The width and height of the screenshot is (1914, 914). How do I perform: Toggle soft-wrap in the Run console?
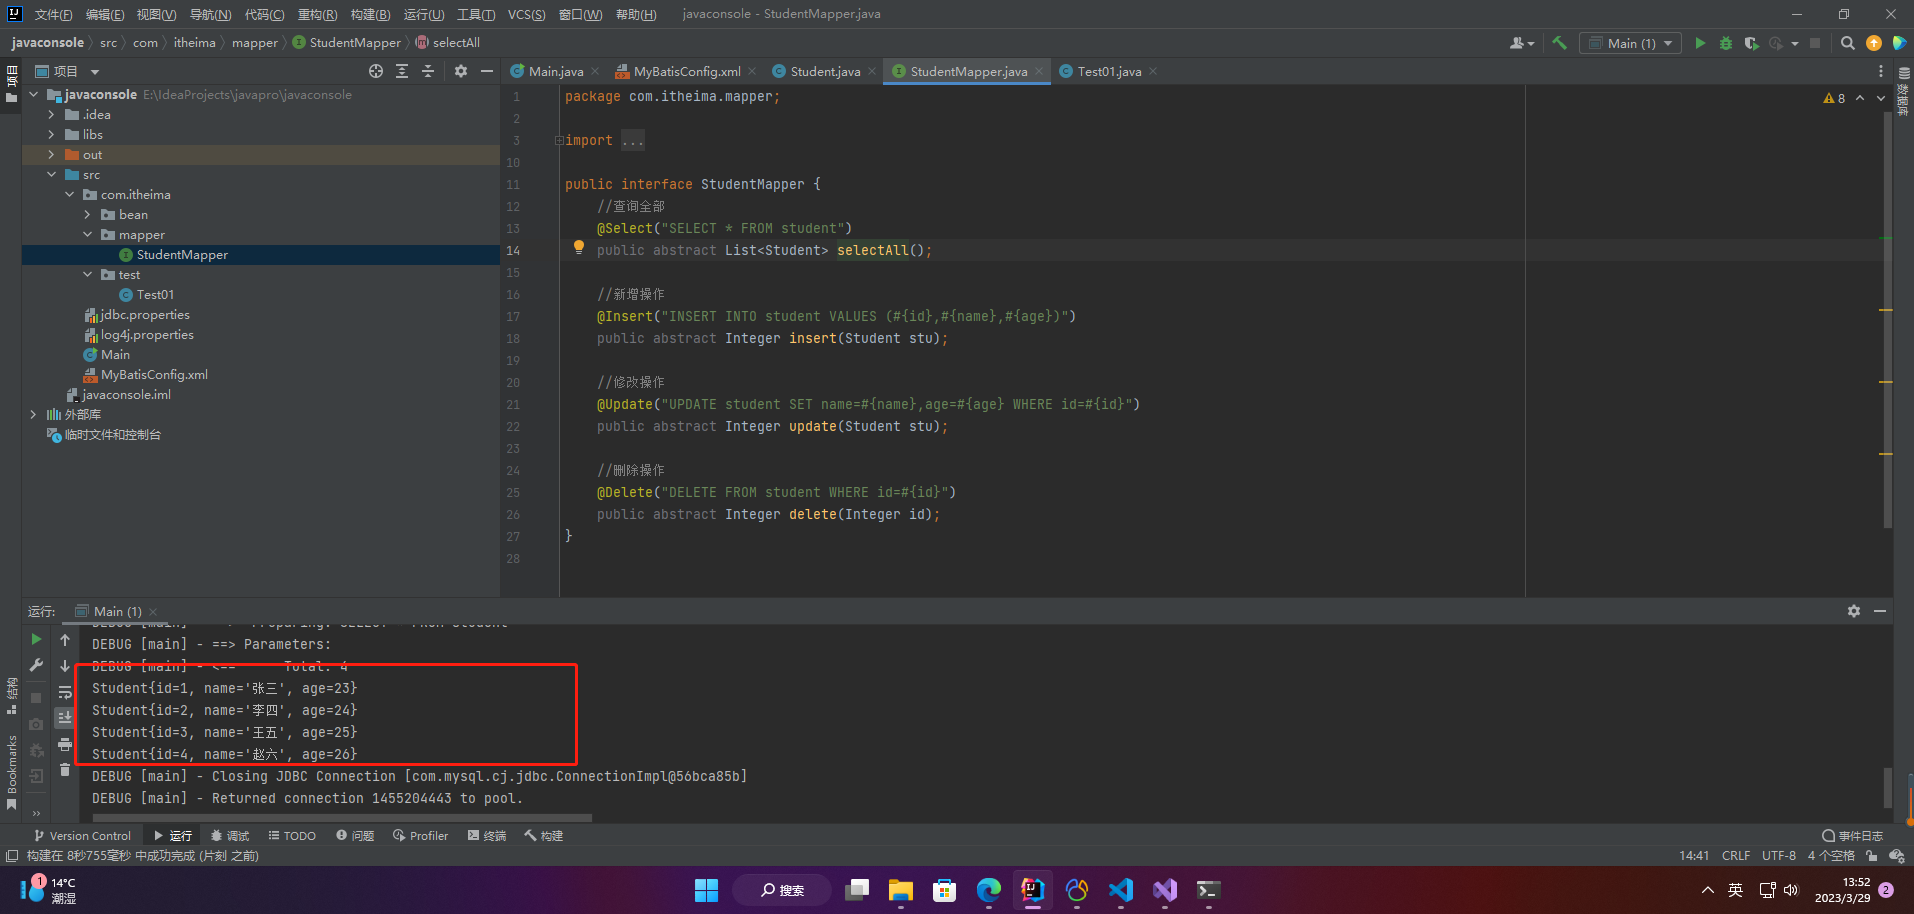click(x=65, y=692)
